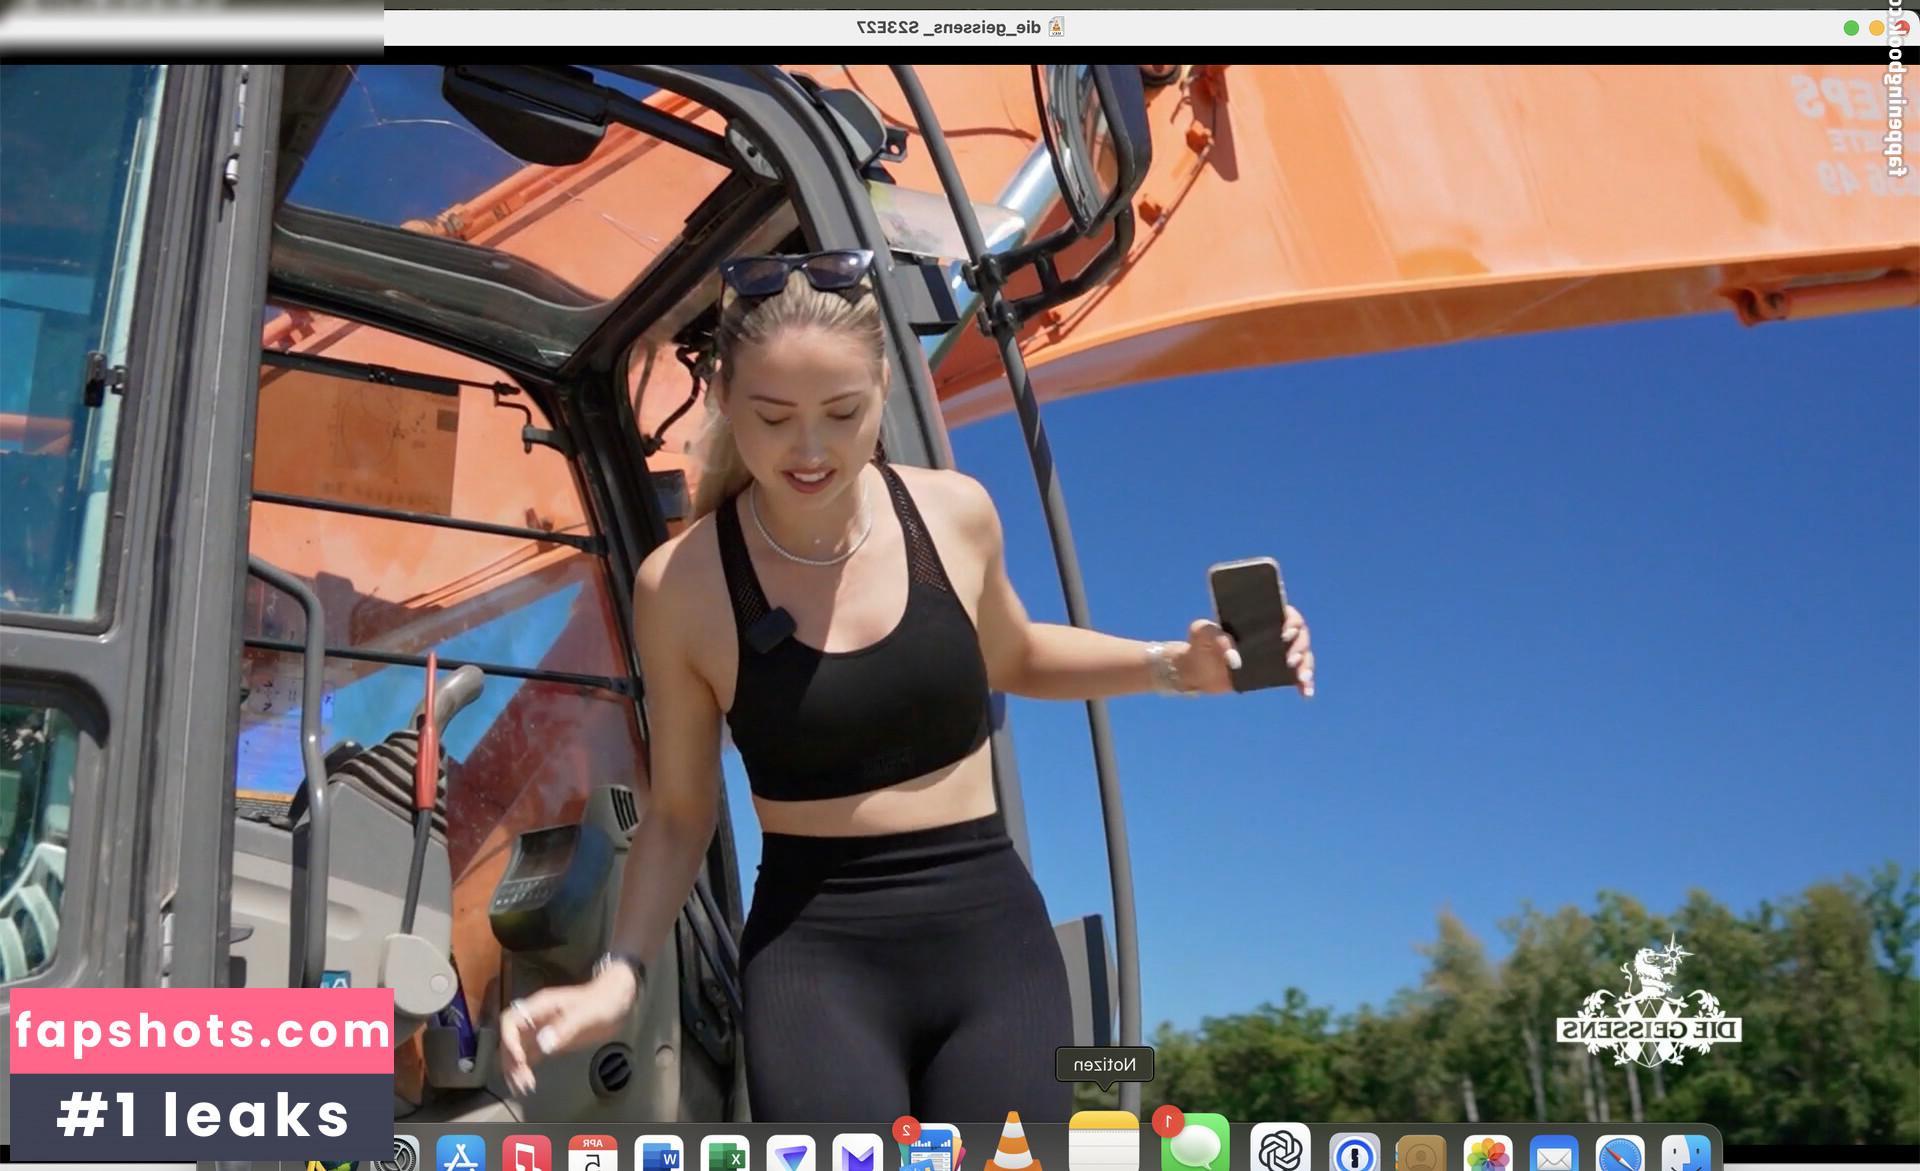Open the purple Proton Mail icon
1920x1171 pixels.
coord(857,1154)
